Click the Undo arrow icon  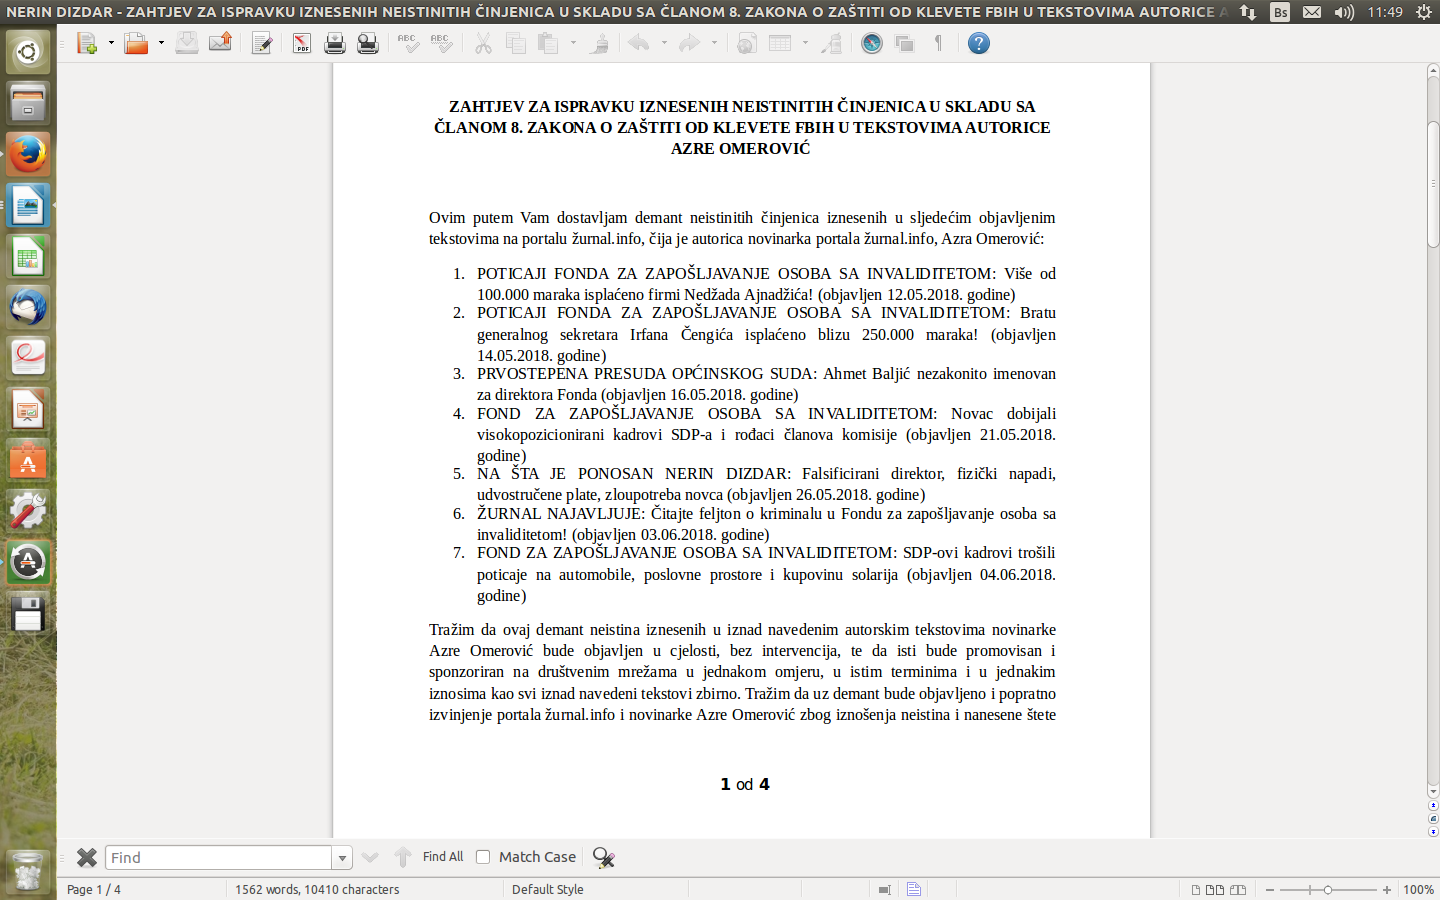pos(639,43)
